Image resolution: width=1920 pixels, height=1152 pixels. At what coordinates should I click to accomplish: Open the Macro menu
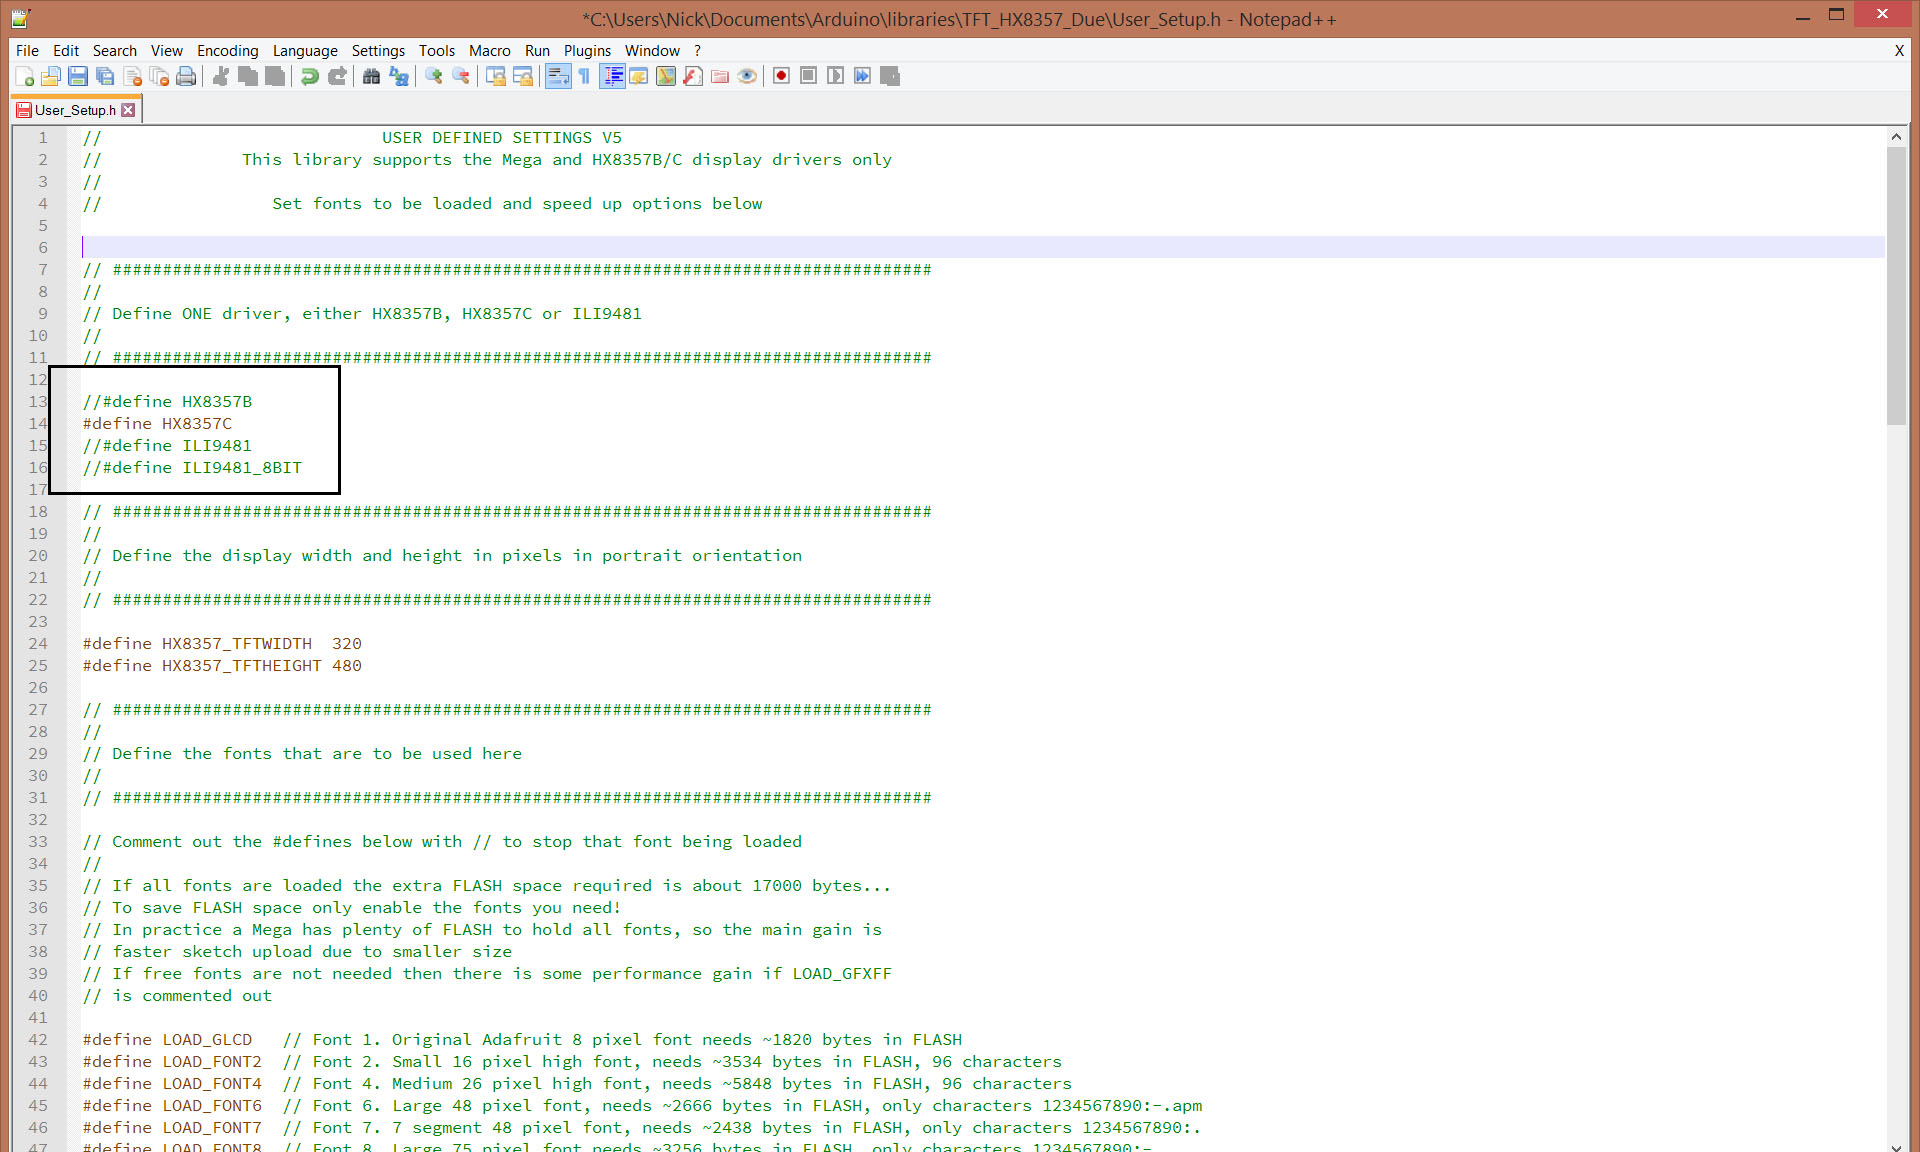pyautogui.click(x=489, y=51)
